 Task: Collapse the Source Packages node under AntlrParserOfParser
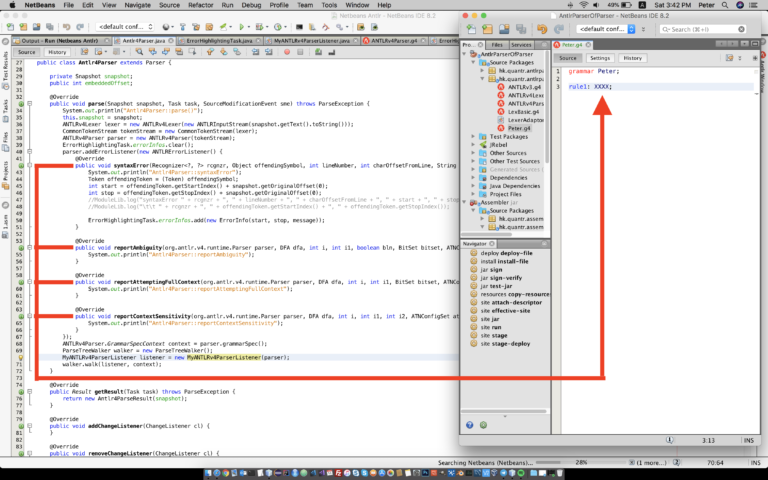[x=474, y=63]
